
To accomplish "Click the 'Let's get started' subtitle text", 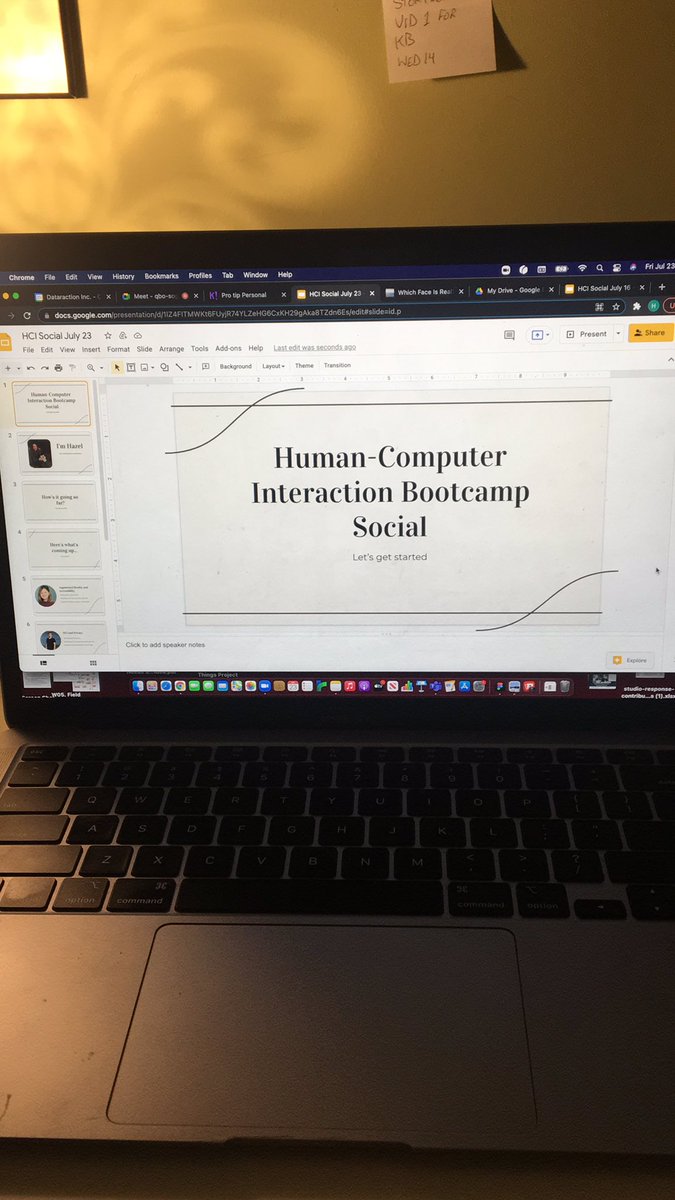I will click(390, 557).
